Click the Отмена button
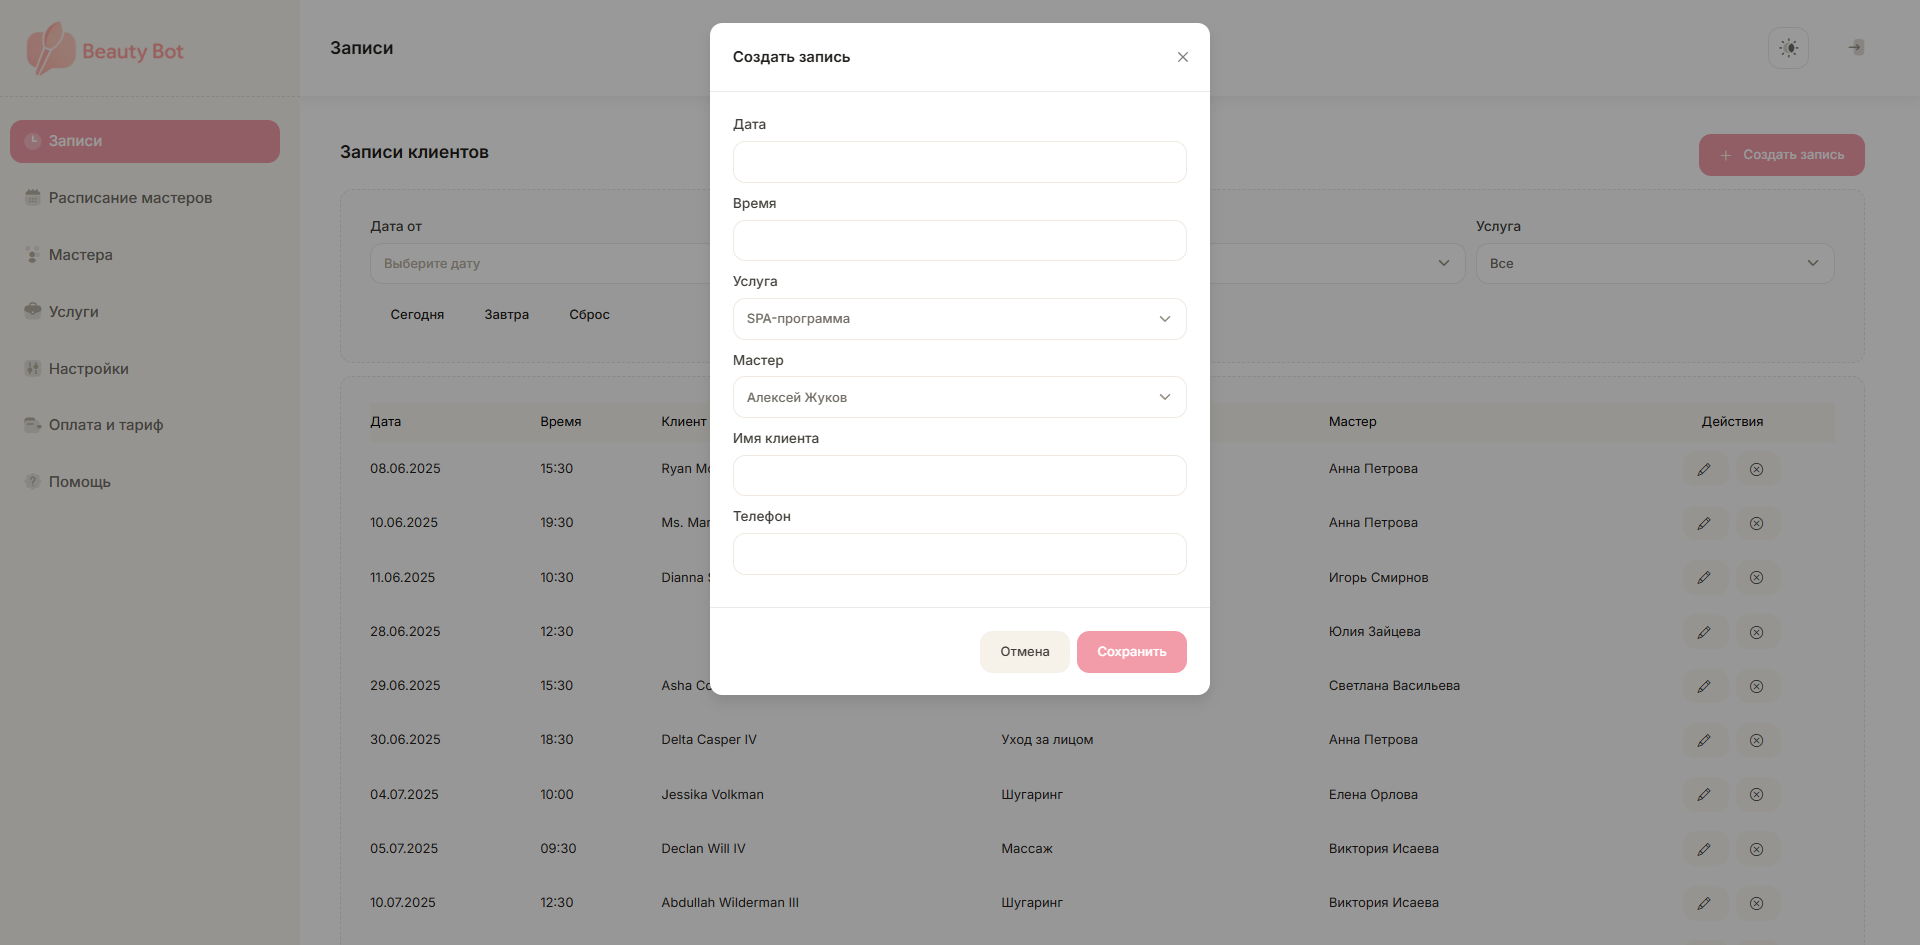This screenshot has width=1920, height=945. coord(1024,652)
